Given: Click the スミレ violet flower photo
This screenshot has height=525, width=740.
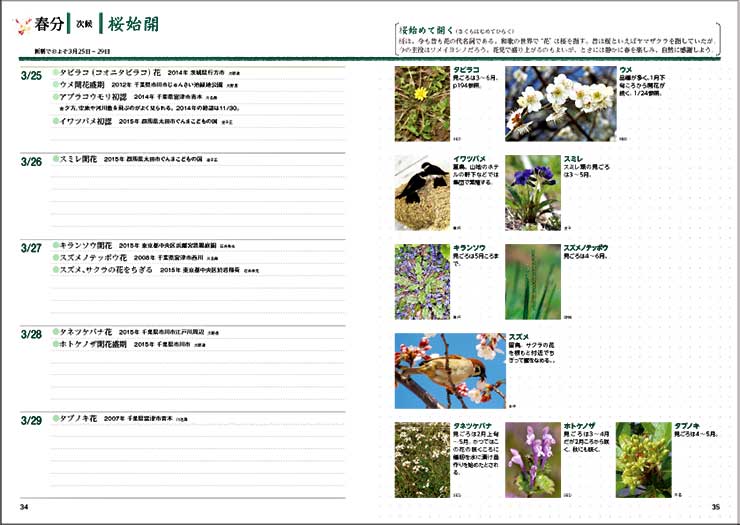Looking at the screenshot, I should (533, 193).
